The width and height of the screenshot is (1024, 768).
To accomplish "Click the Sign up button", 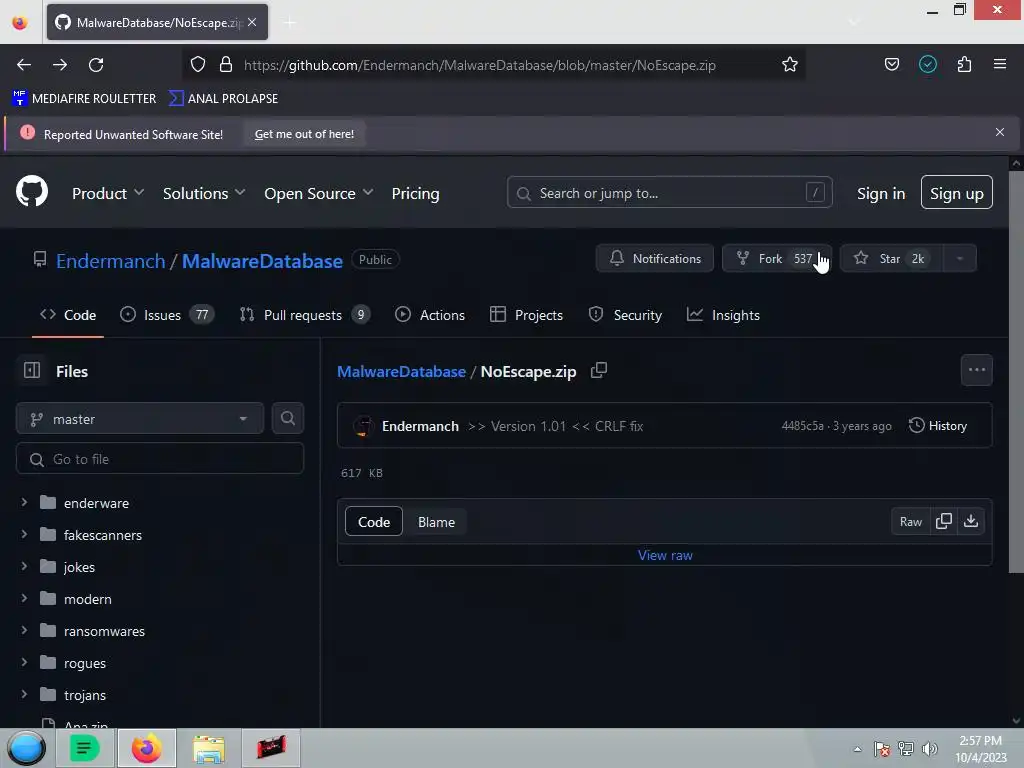I will click(956, 193).
